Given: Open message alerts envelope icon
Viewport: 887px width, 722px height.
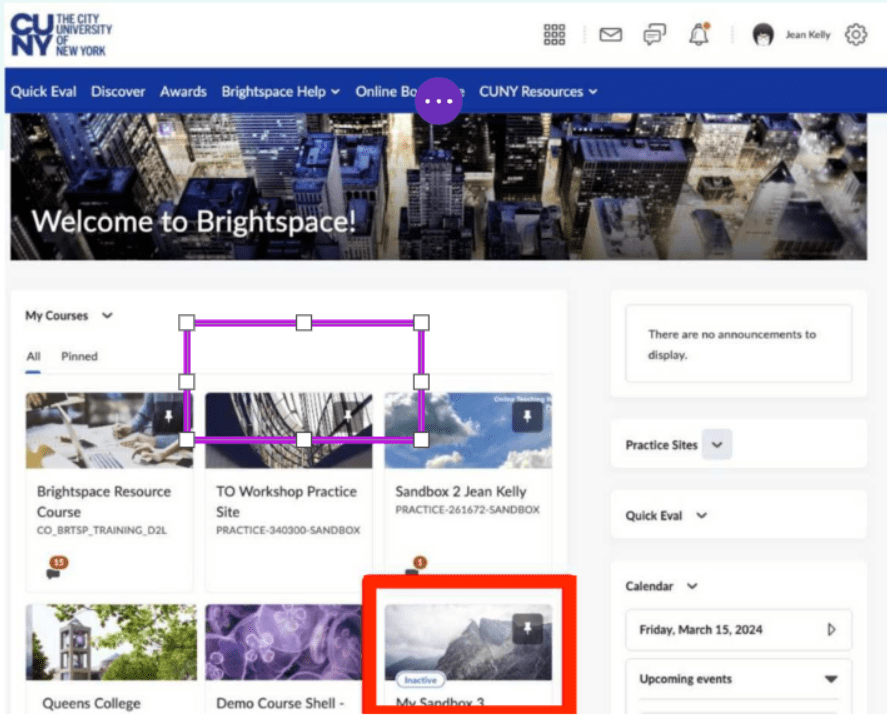Looking at the screenshot, I should 610,35.
